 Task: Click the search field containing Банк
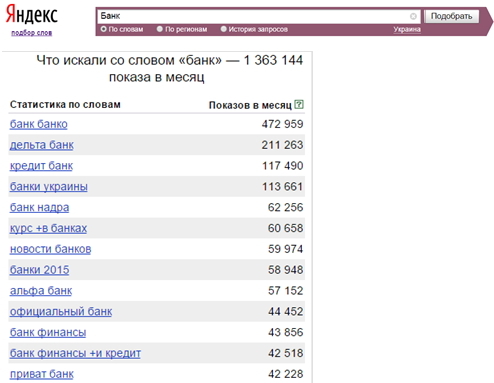pyautogui.click(x=259, y=16)
